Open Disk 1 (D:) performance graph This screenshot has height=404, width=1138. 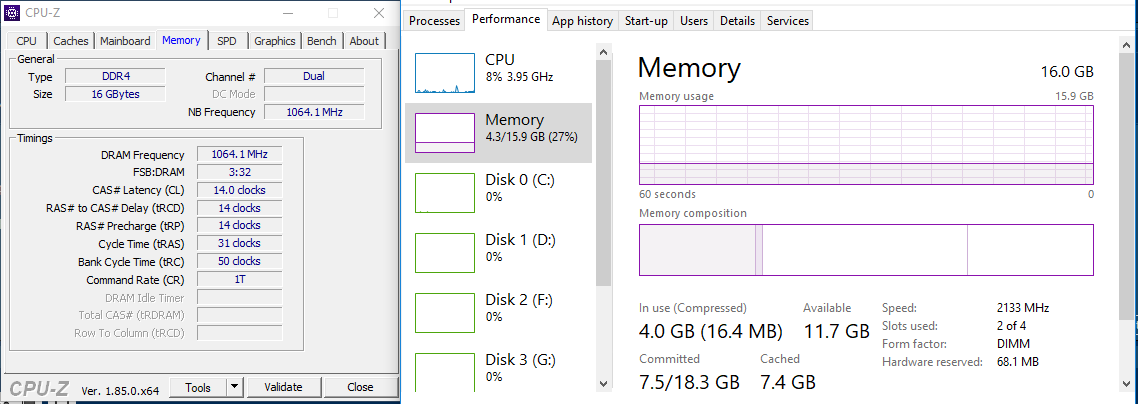click(444, 253)
